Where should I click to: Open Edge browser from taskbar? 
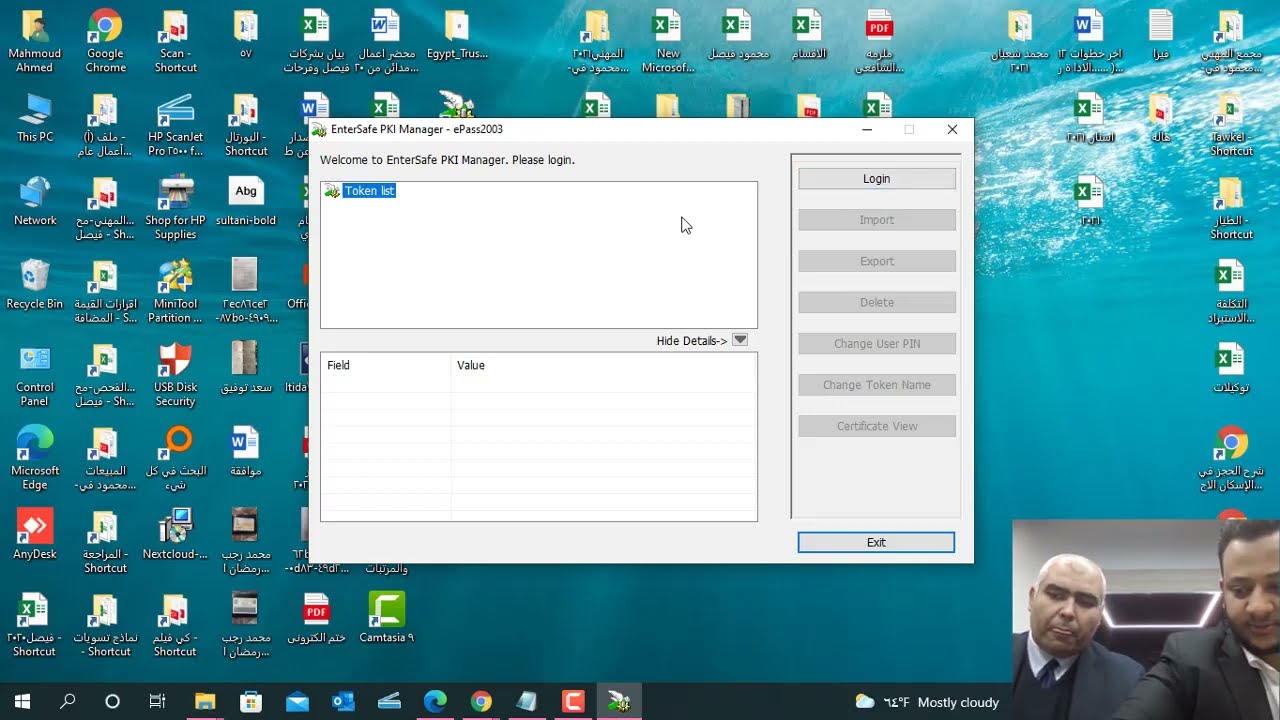435,702
